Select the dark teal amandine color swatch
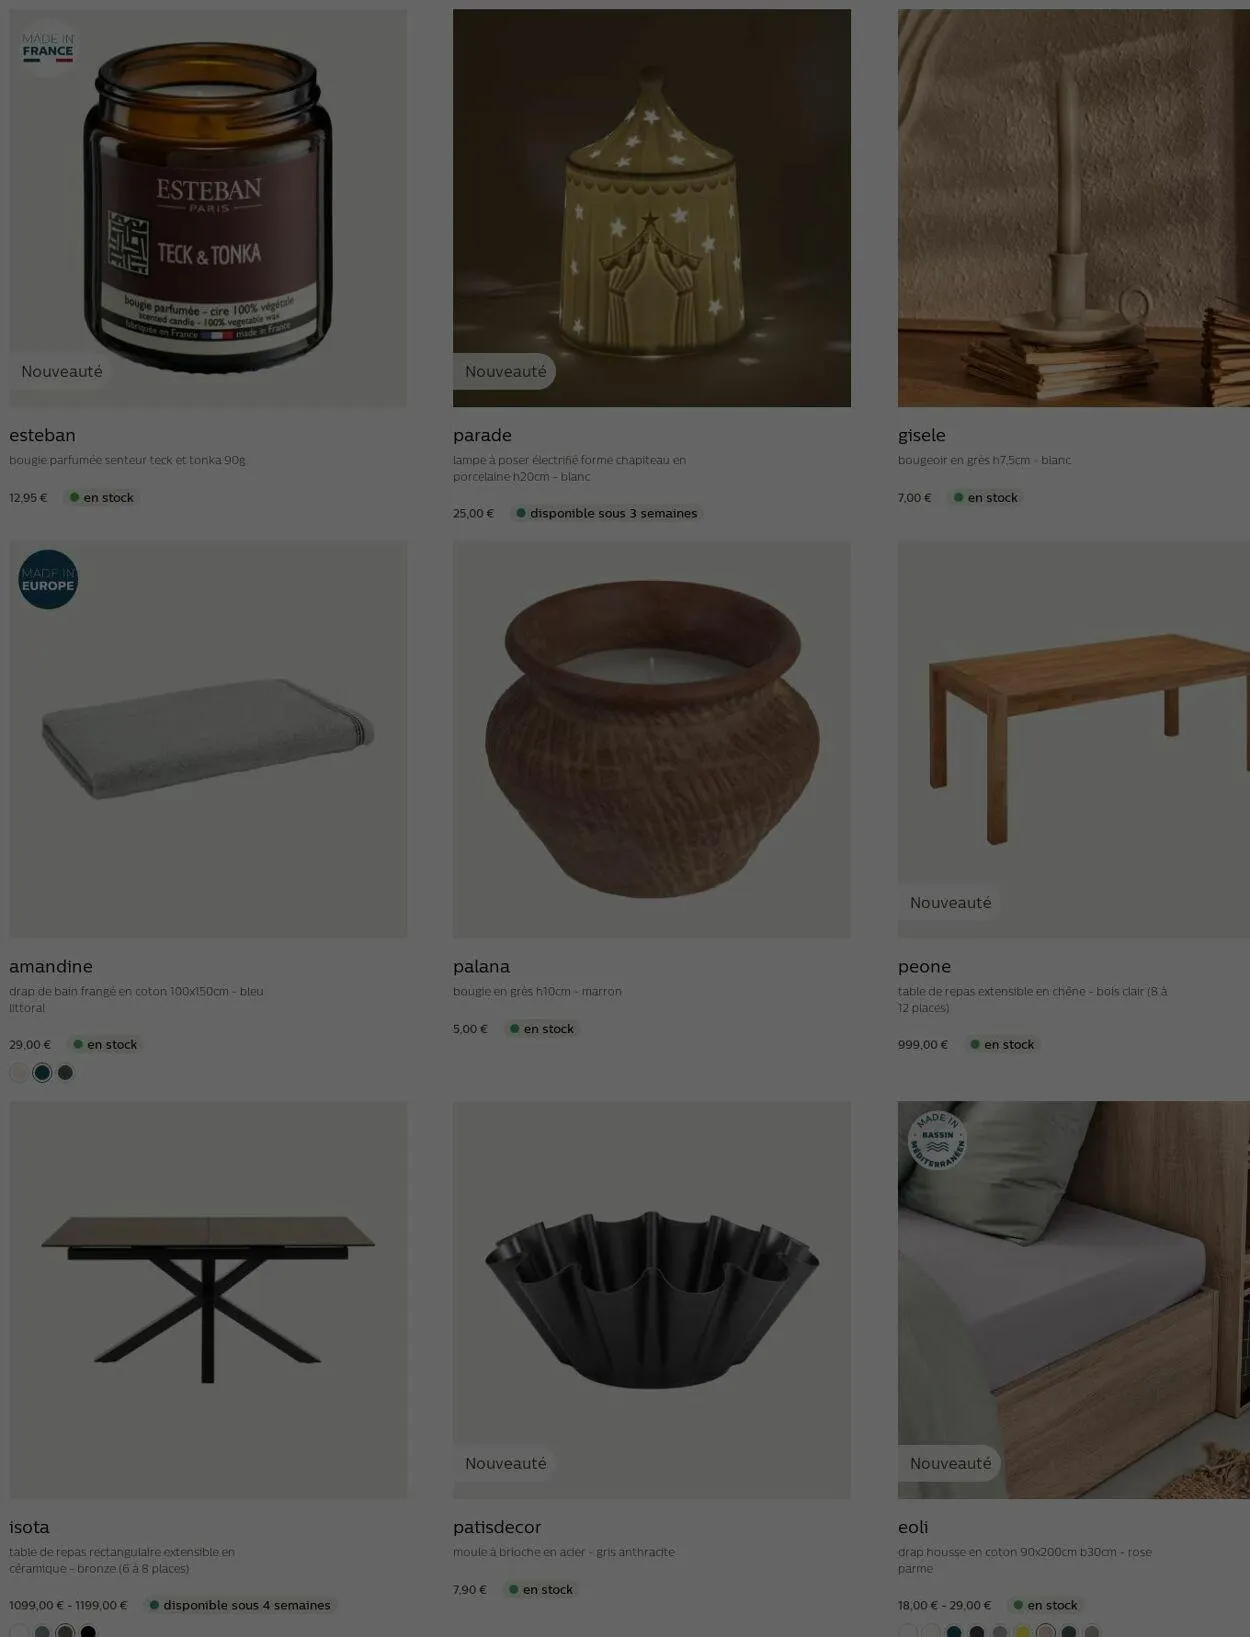The width and height of the screenshot is (1250, 1637). click(42, 1072)
